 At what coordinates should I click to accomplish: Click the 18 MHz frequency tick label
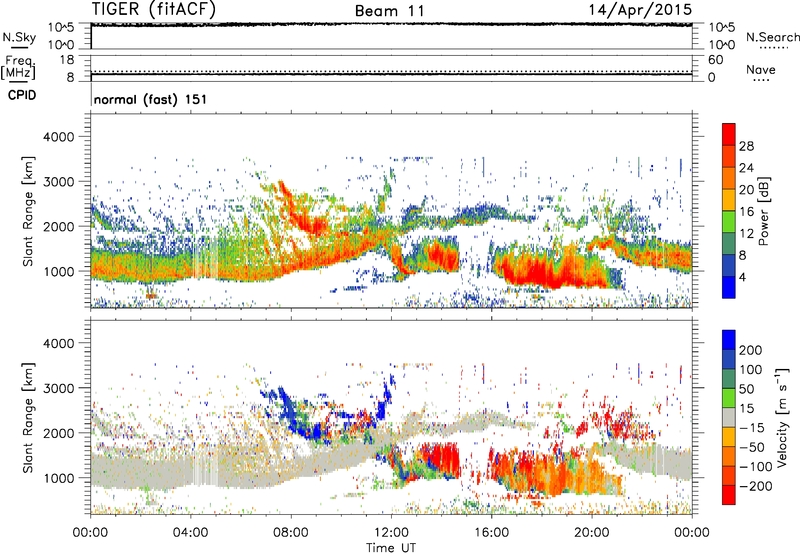pyautogui.click(x=66, y=60)
